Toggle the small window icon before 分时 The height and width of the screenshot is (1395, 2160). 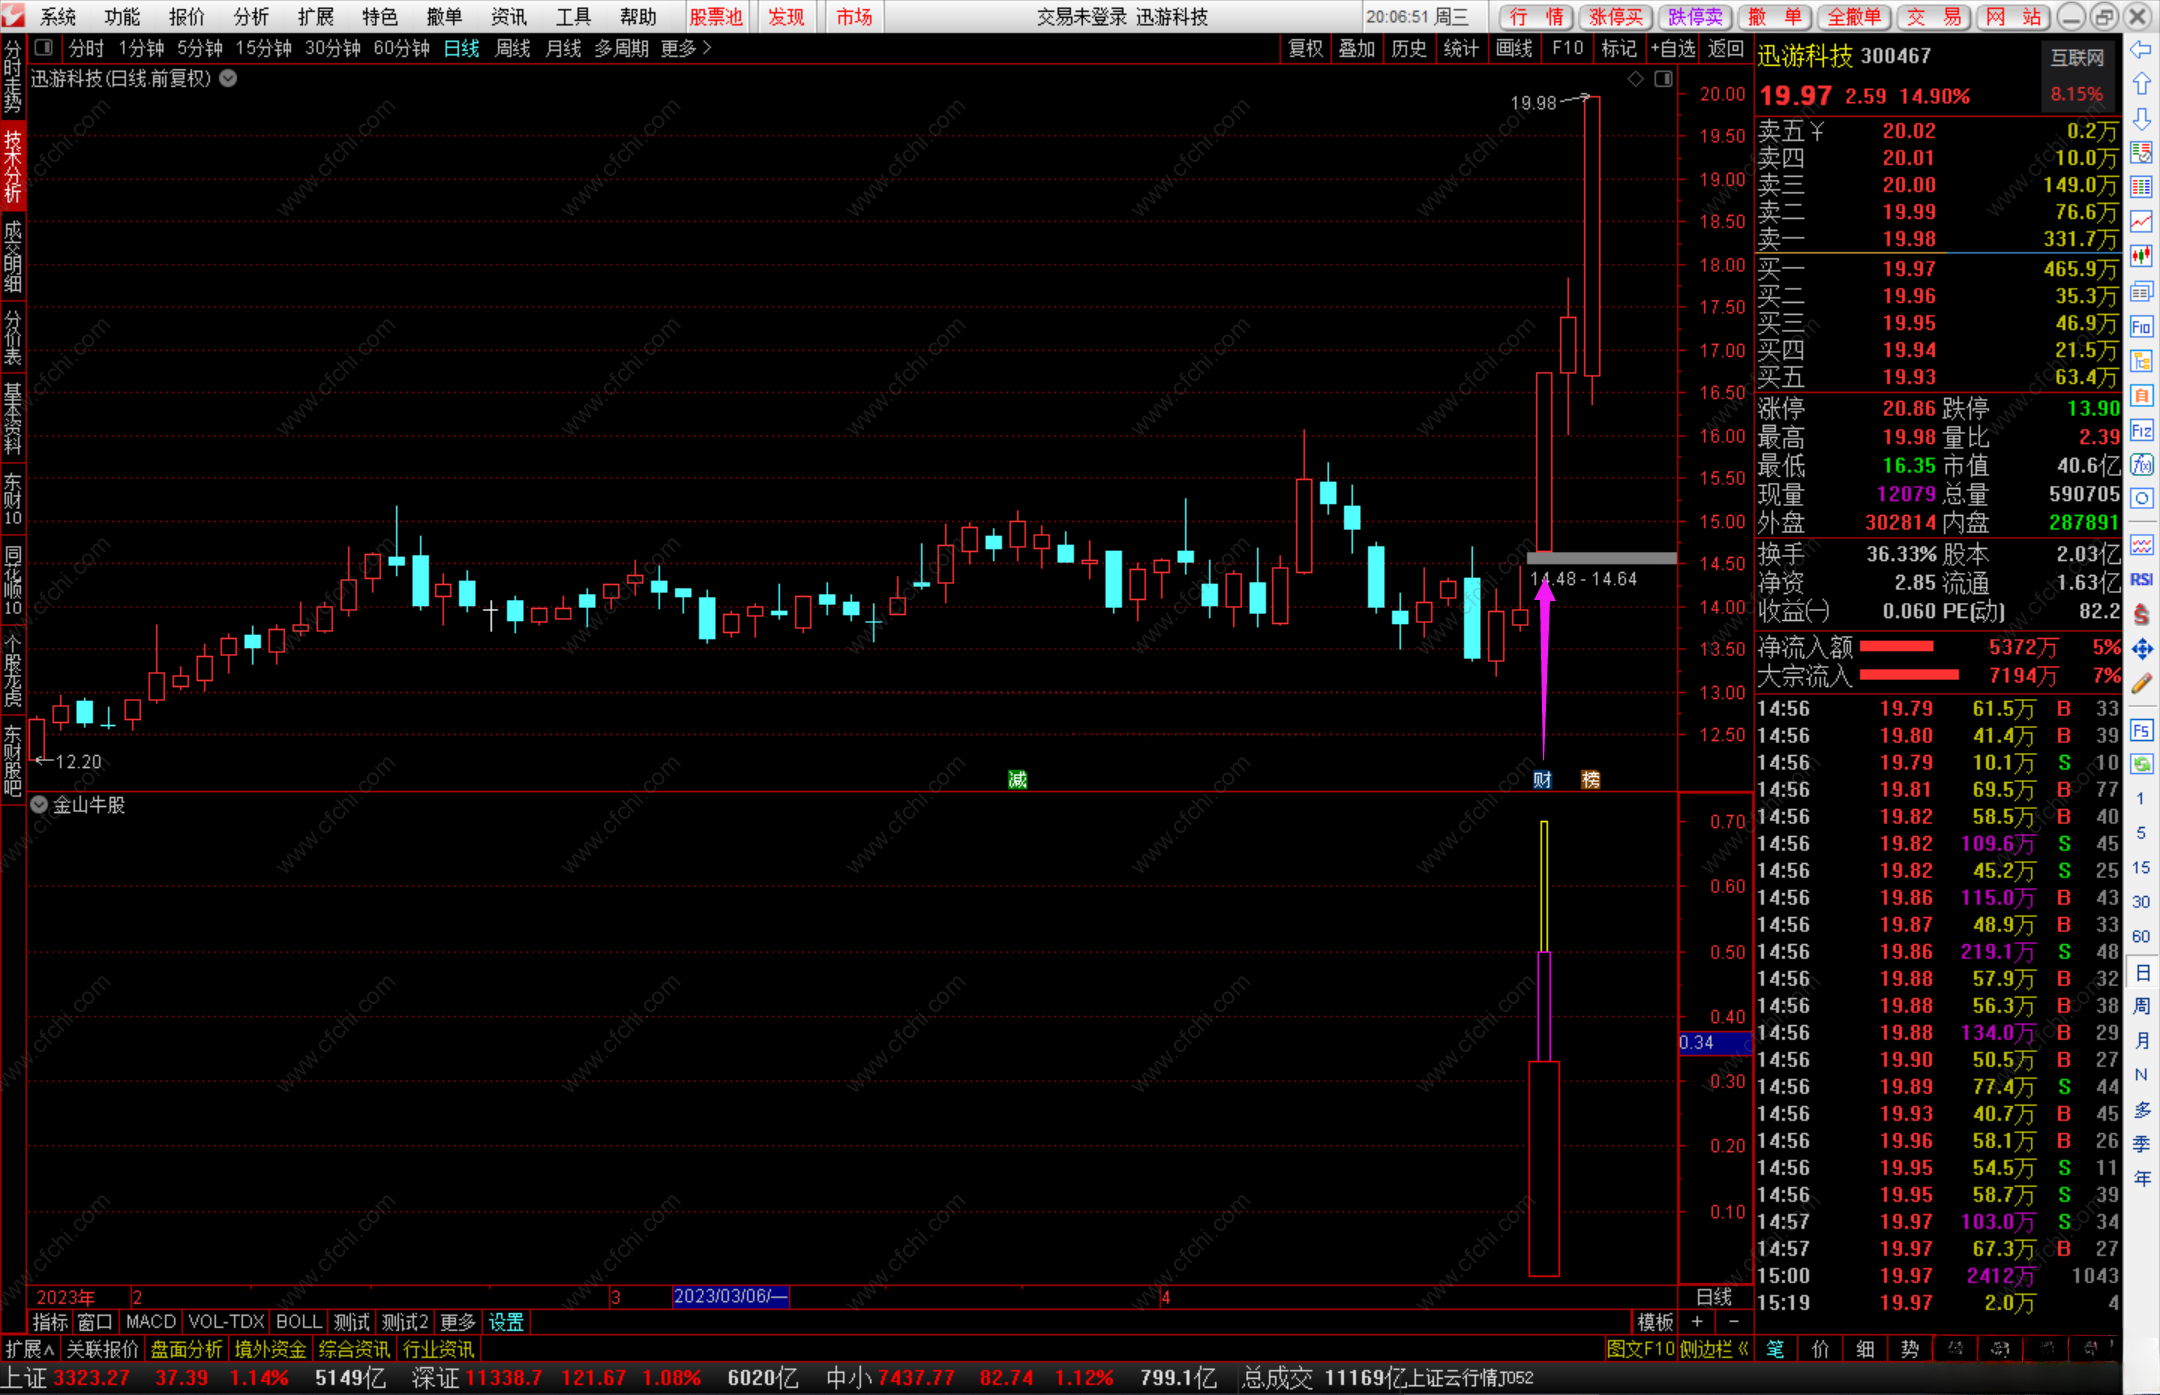click(x=44, y=48)
